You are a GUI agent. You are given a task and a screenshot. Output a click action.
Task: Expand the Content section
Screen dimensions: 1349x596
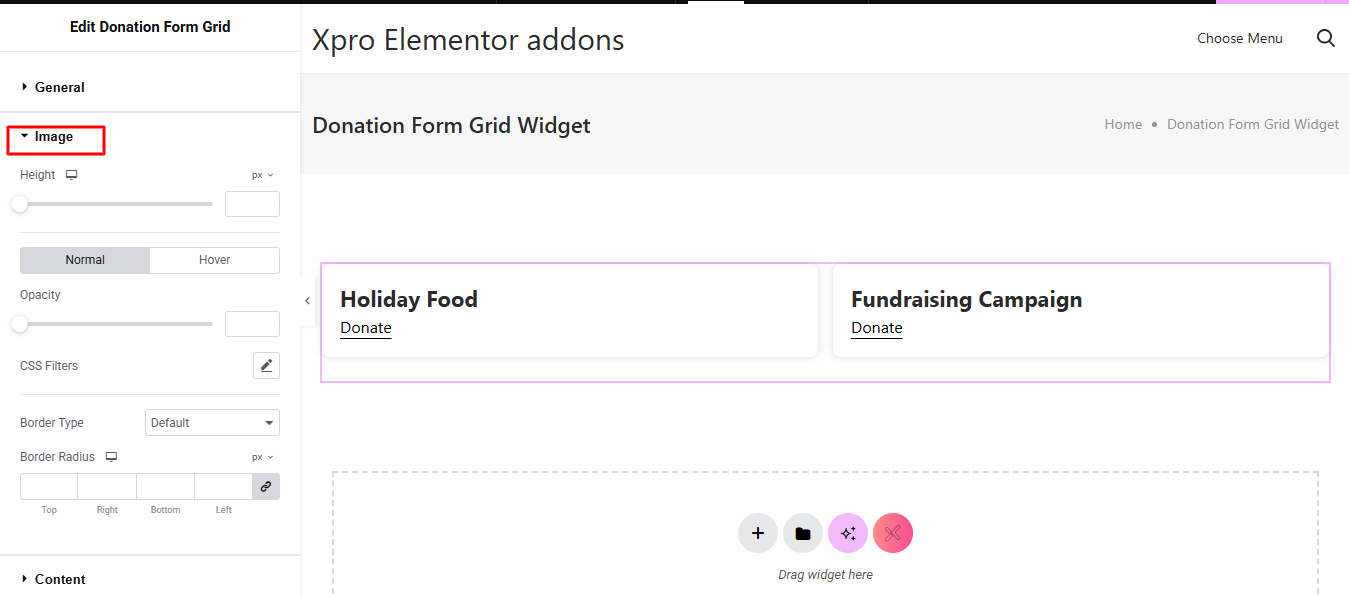[x=59, y=579]
